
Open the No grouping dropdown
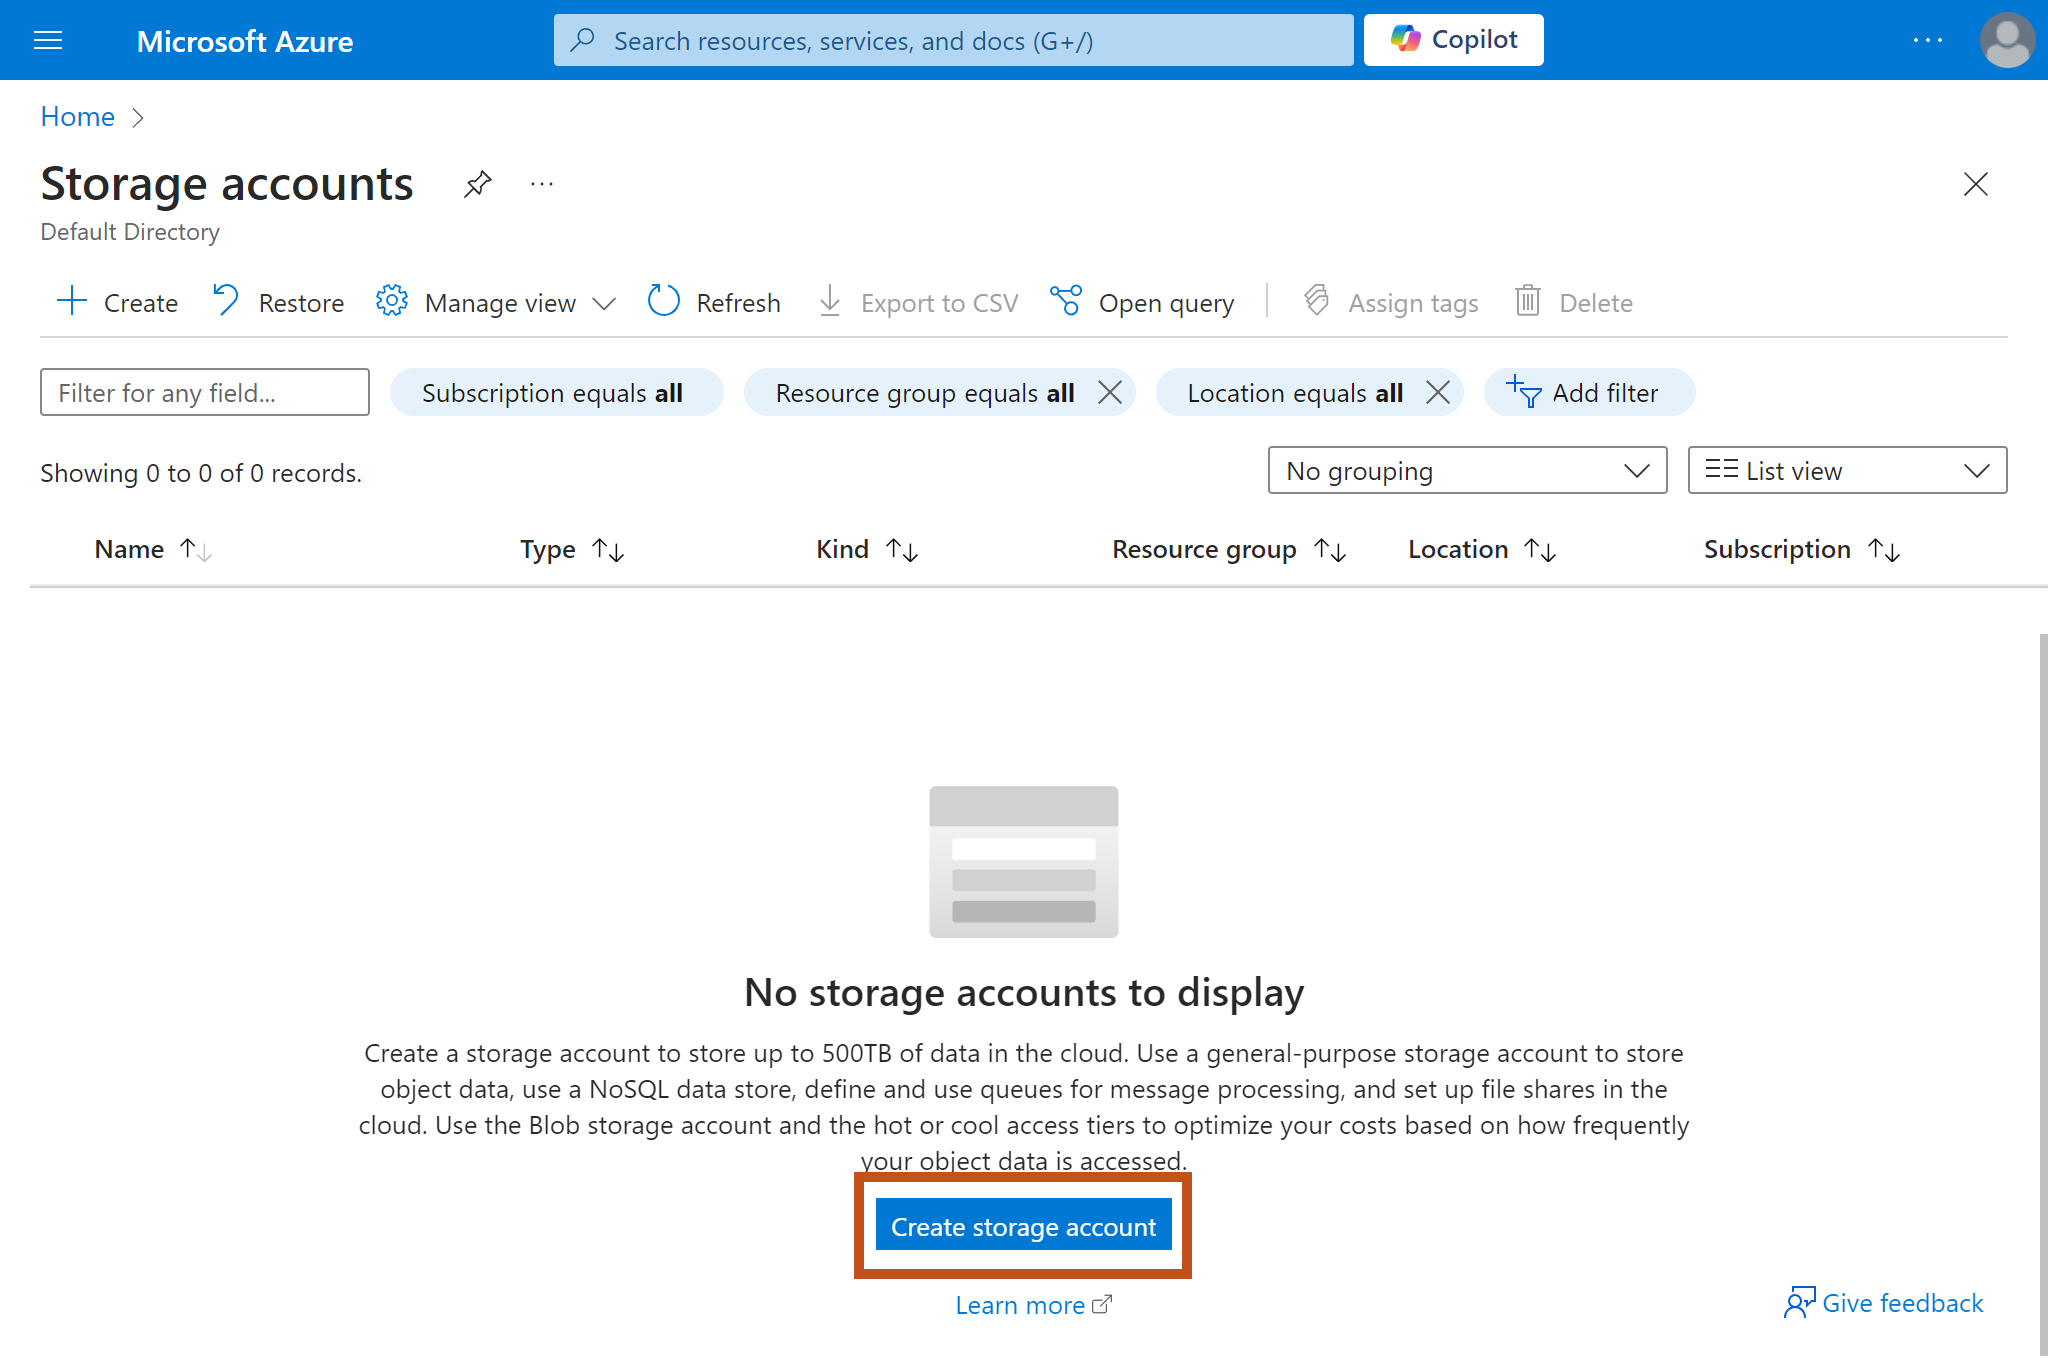[1467, 470]
